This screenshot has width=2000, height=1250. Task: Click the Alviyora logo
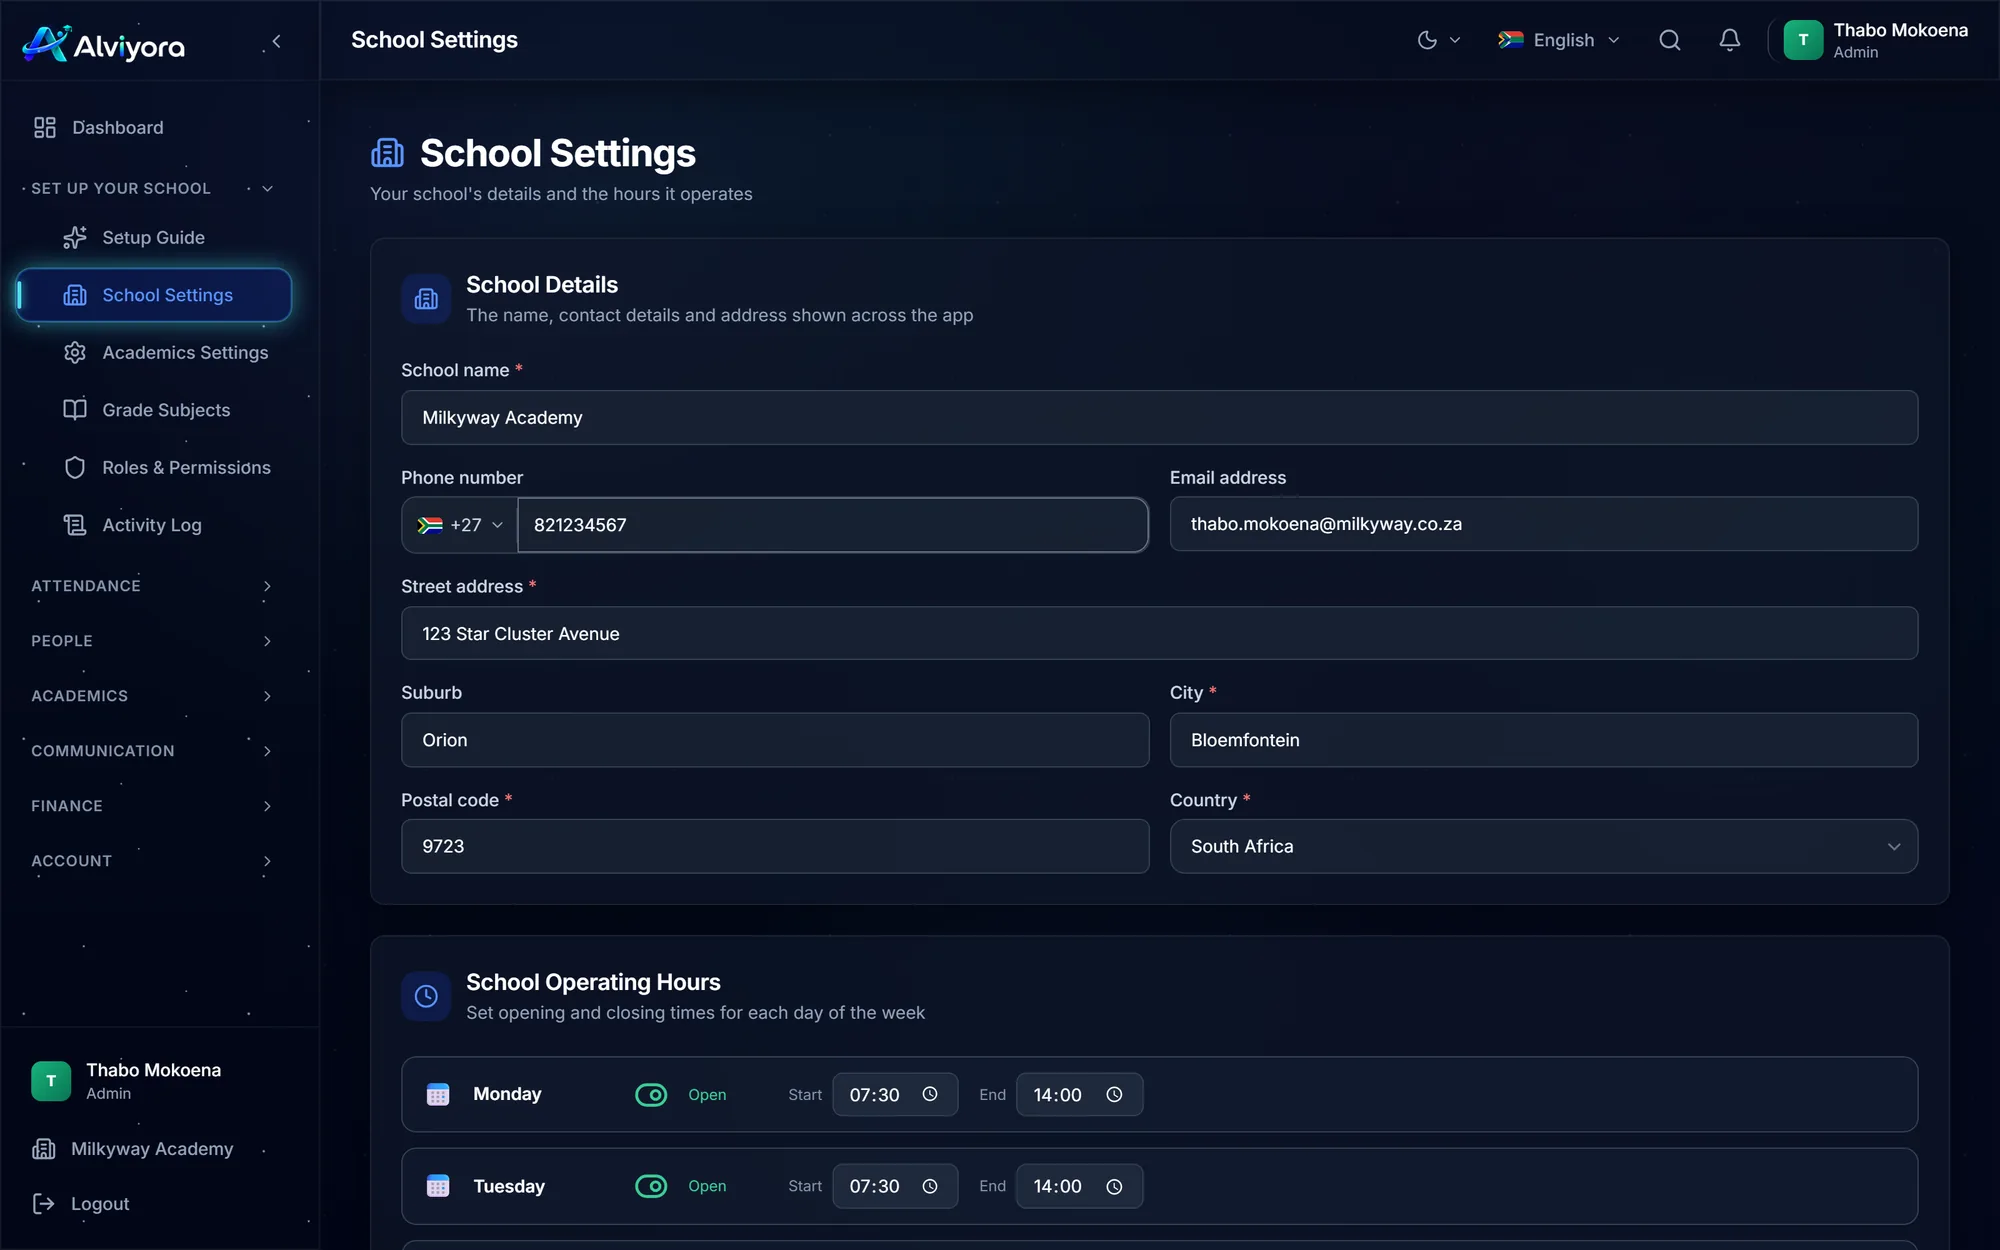[103, 44]
